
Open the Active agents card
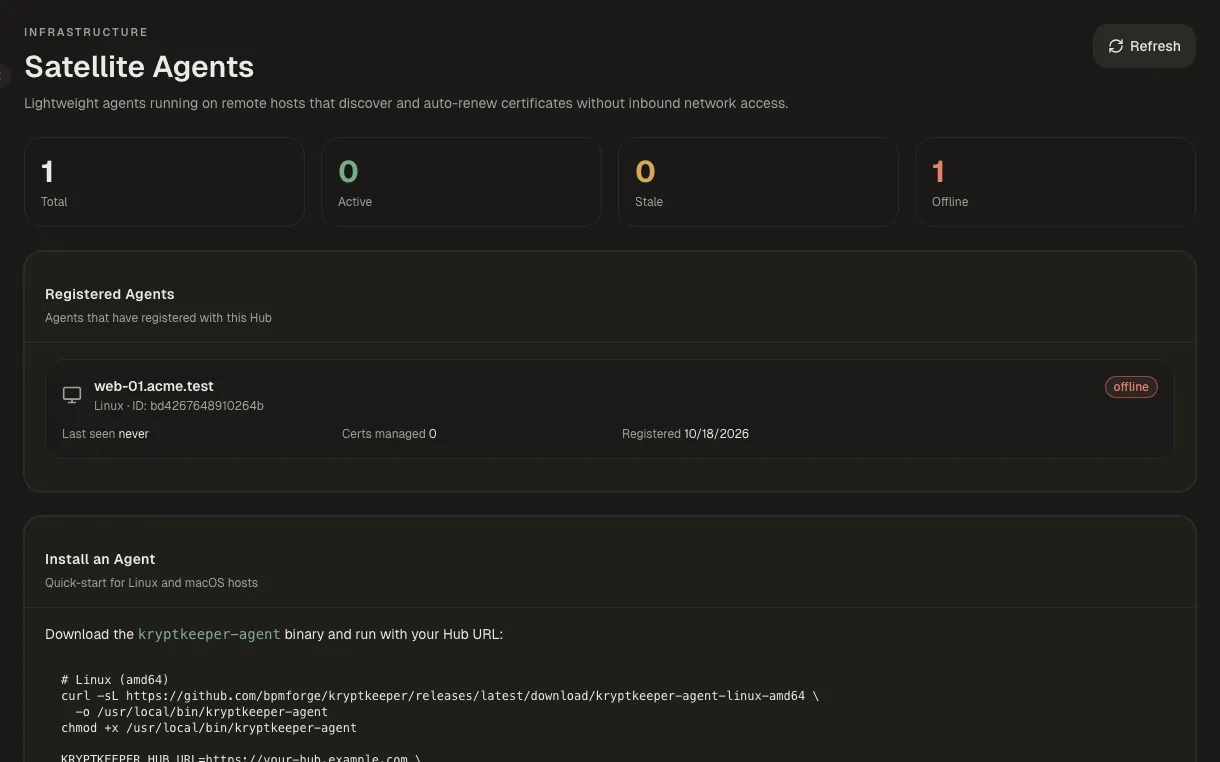[x=461, y=182]
